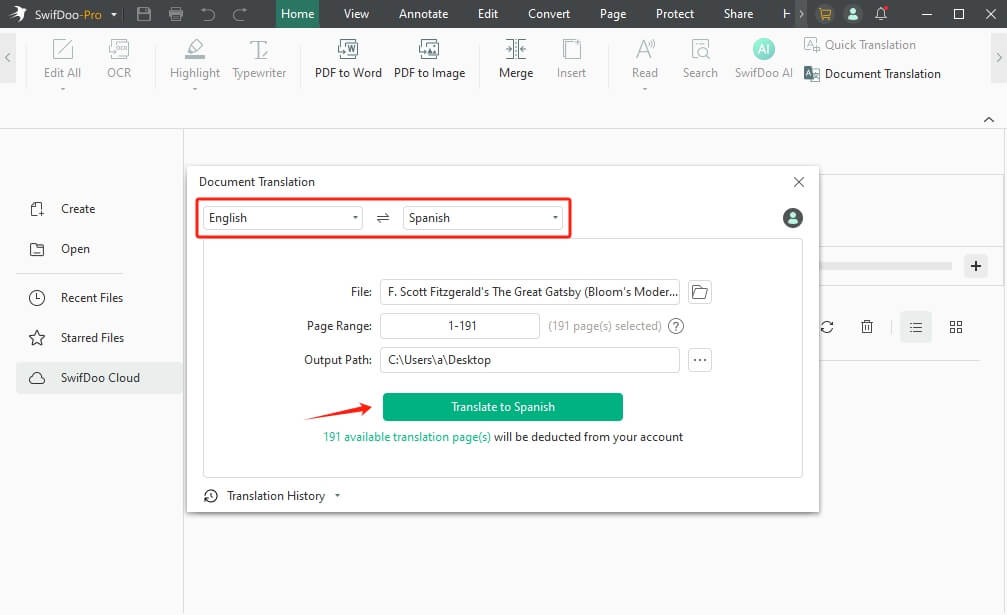
Task: Click Quick Translation in ribbon
Action: [x=860, y=44]
